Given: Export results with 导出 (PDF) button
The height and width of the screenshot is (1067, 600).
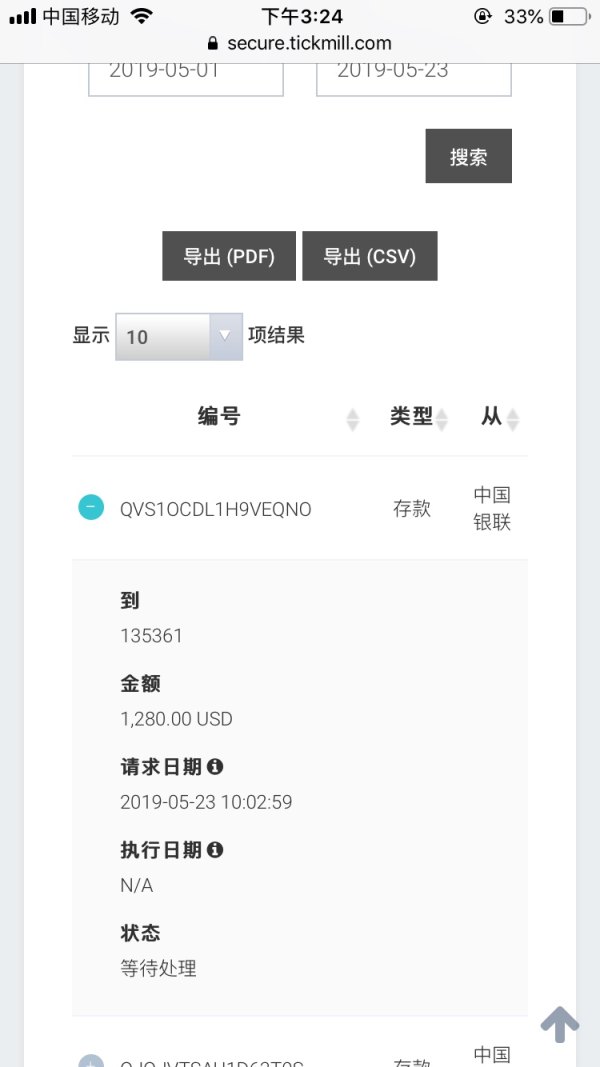Looking at the screenshot, I should pos(229,257).
